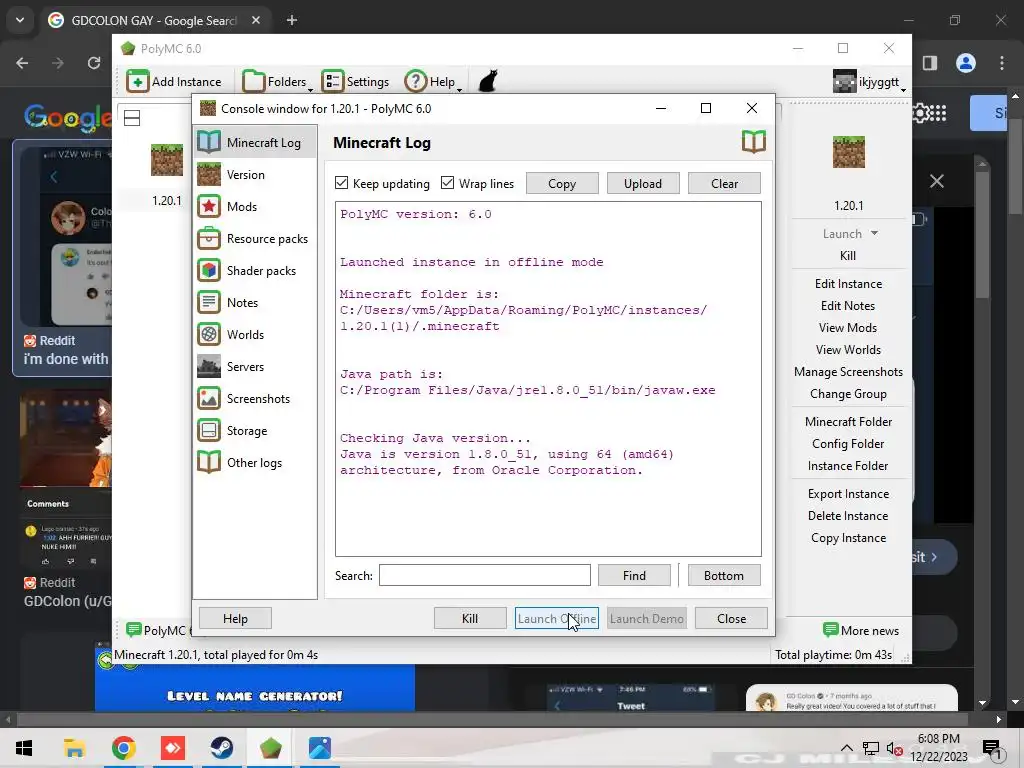
Task: Open Steam from taskbar
Action: 221,748
